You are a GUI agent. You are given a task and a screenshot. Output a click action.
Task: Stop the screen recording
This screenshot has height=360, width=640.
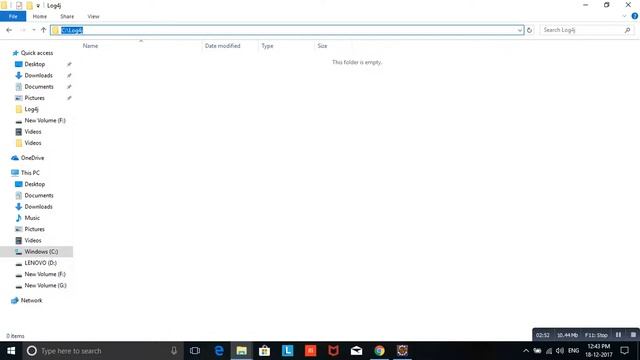coord(633,335)
